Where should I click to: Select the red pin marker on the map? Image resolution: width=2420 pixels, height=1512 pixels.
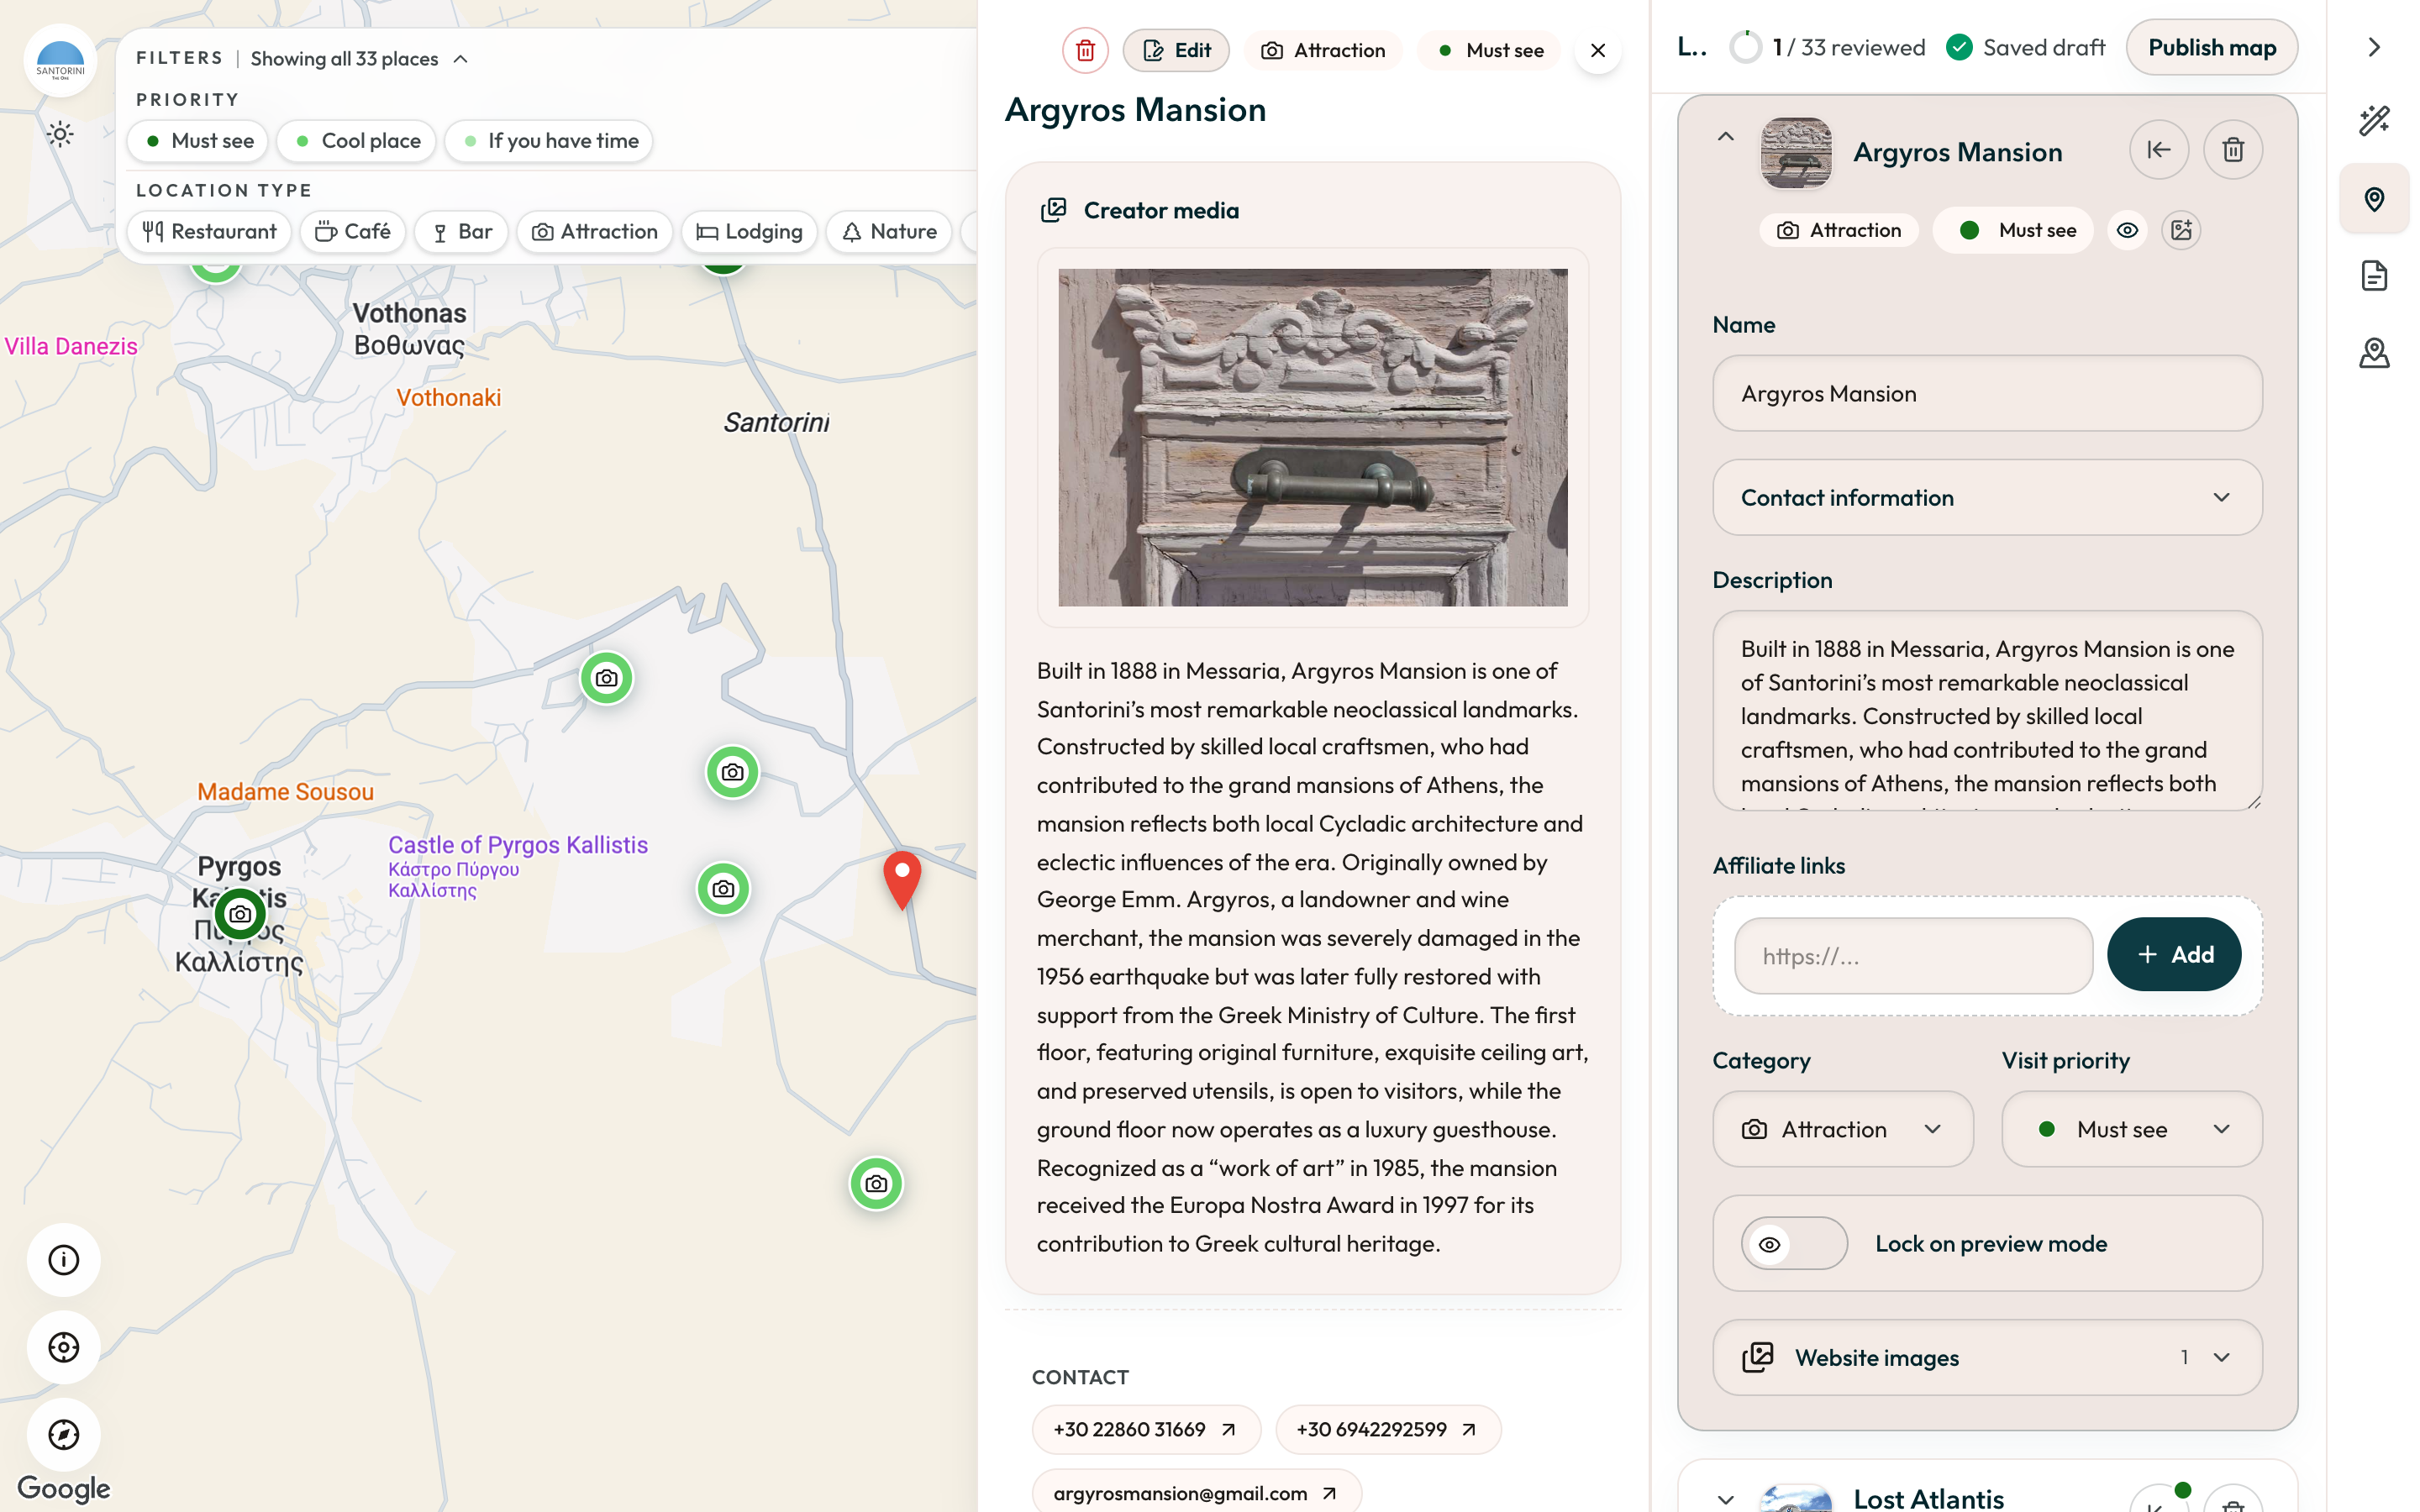tap(902, 880)
